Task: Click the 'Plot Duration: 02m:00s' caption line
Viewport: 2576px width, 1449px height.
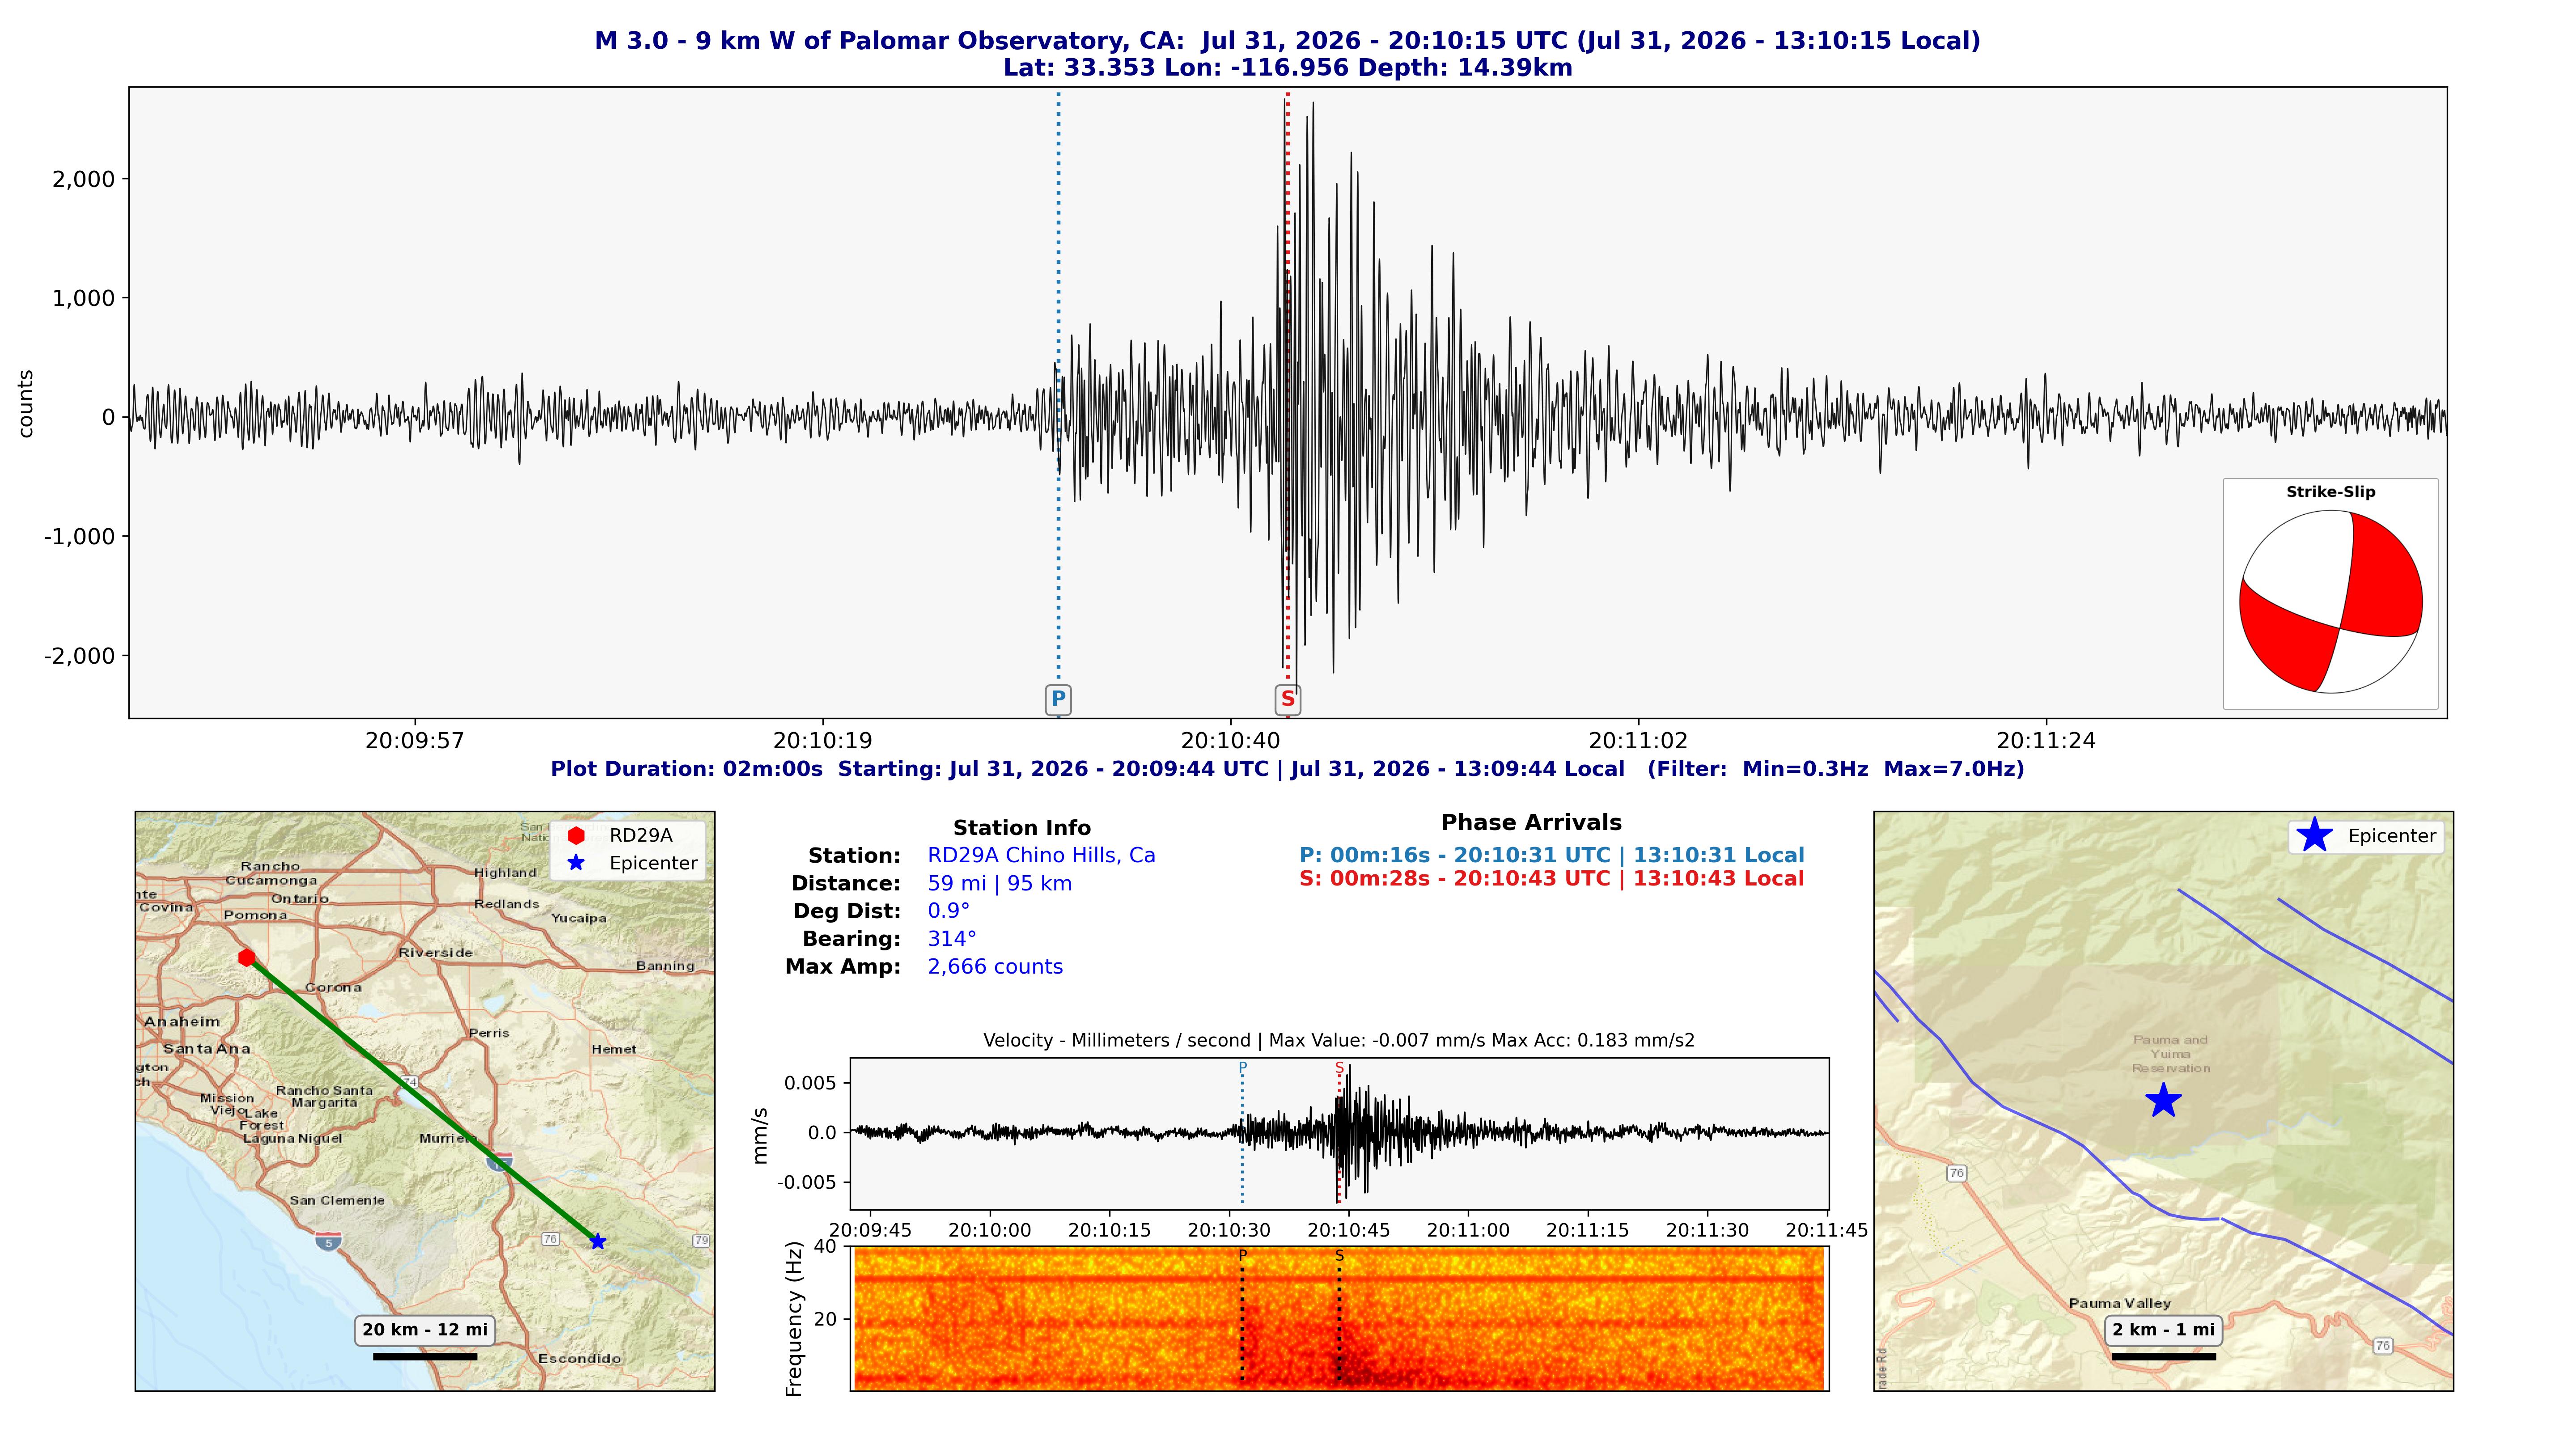Action: 1288,769
